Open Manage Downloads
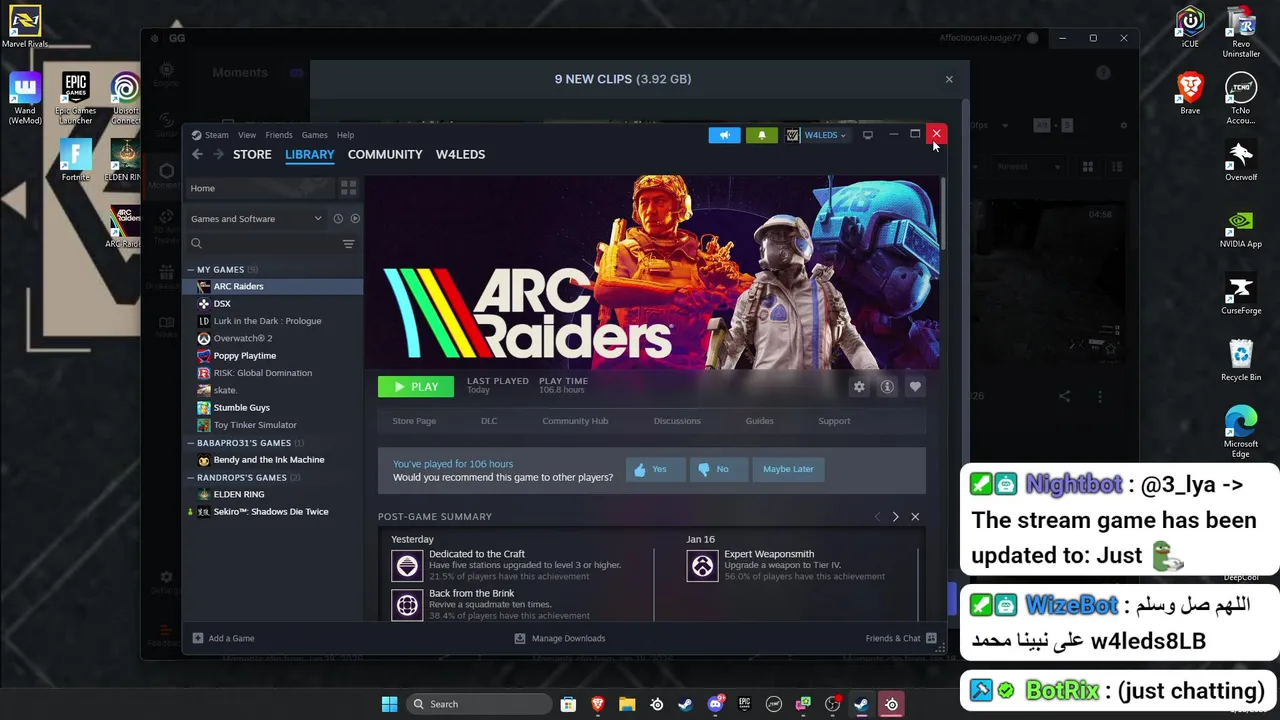1280x720 pixels. click(x=559, y=638)
